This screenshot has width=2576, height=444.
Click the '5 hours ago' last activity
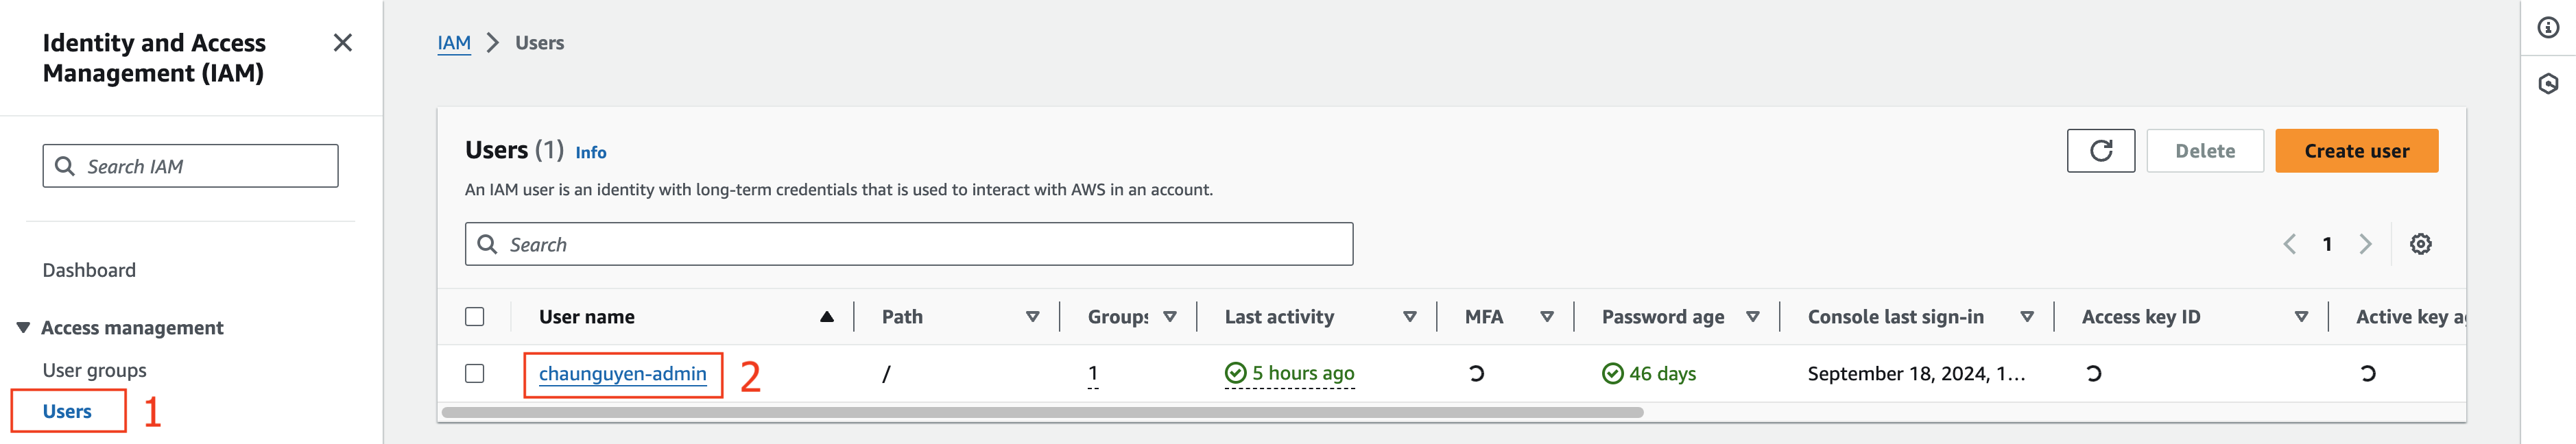(x=1303, y=374)
